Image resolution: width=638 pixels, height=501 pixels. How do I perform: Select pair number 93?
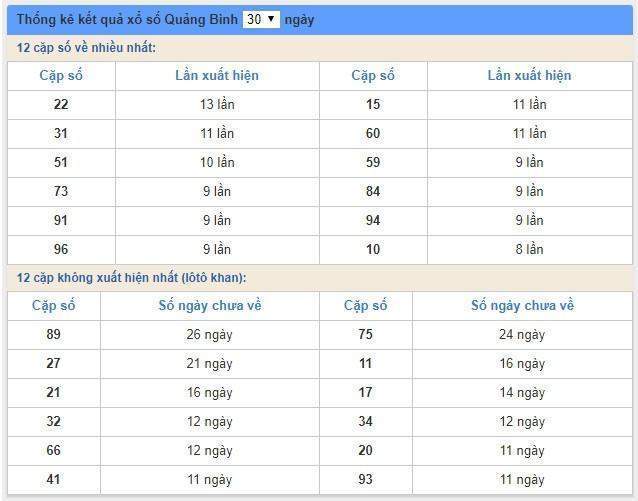[365, 479]
